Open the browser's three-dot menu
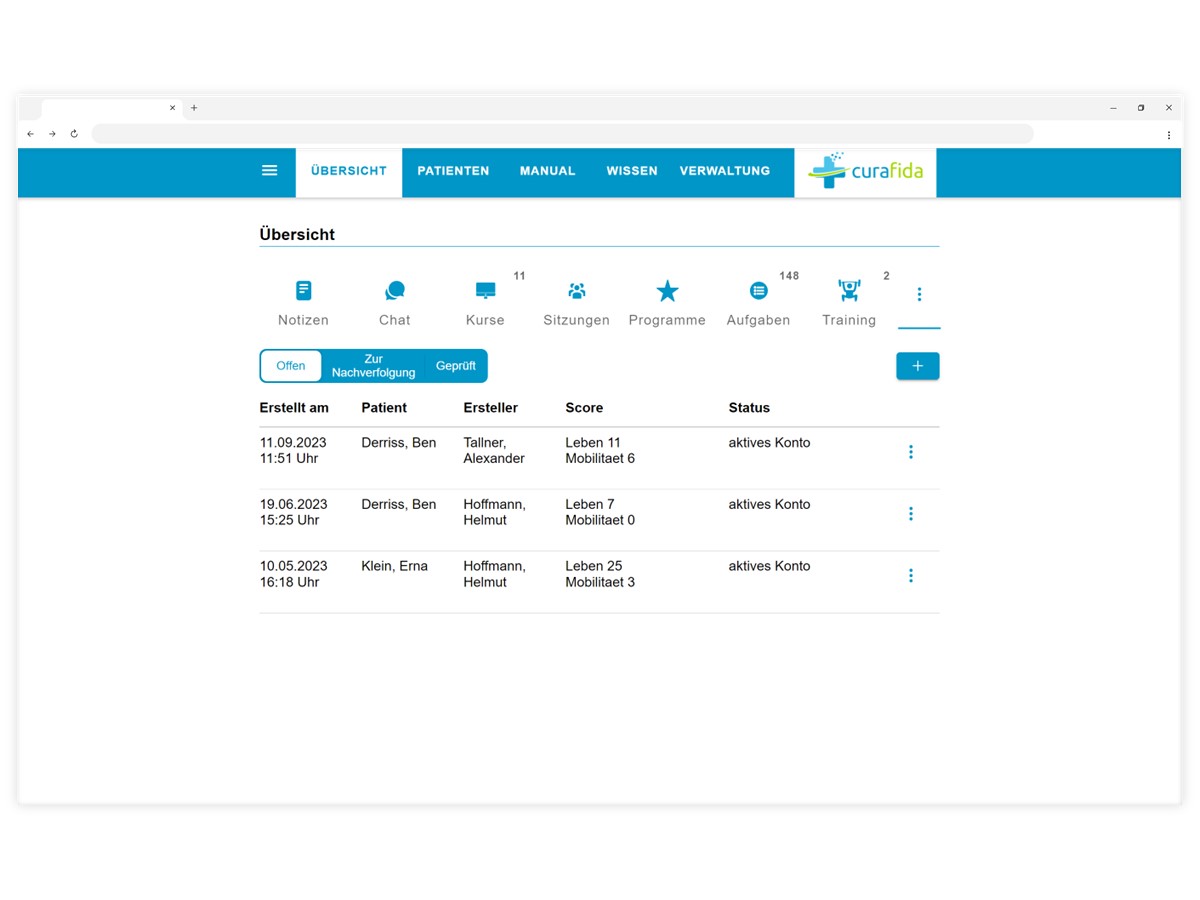 click(x=1168, y=134)
